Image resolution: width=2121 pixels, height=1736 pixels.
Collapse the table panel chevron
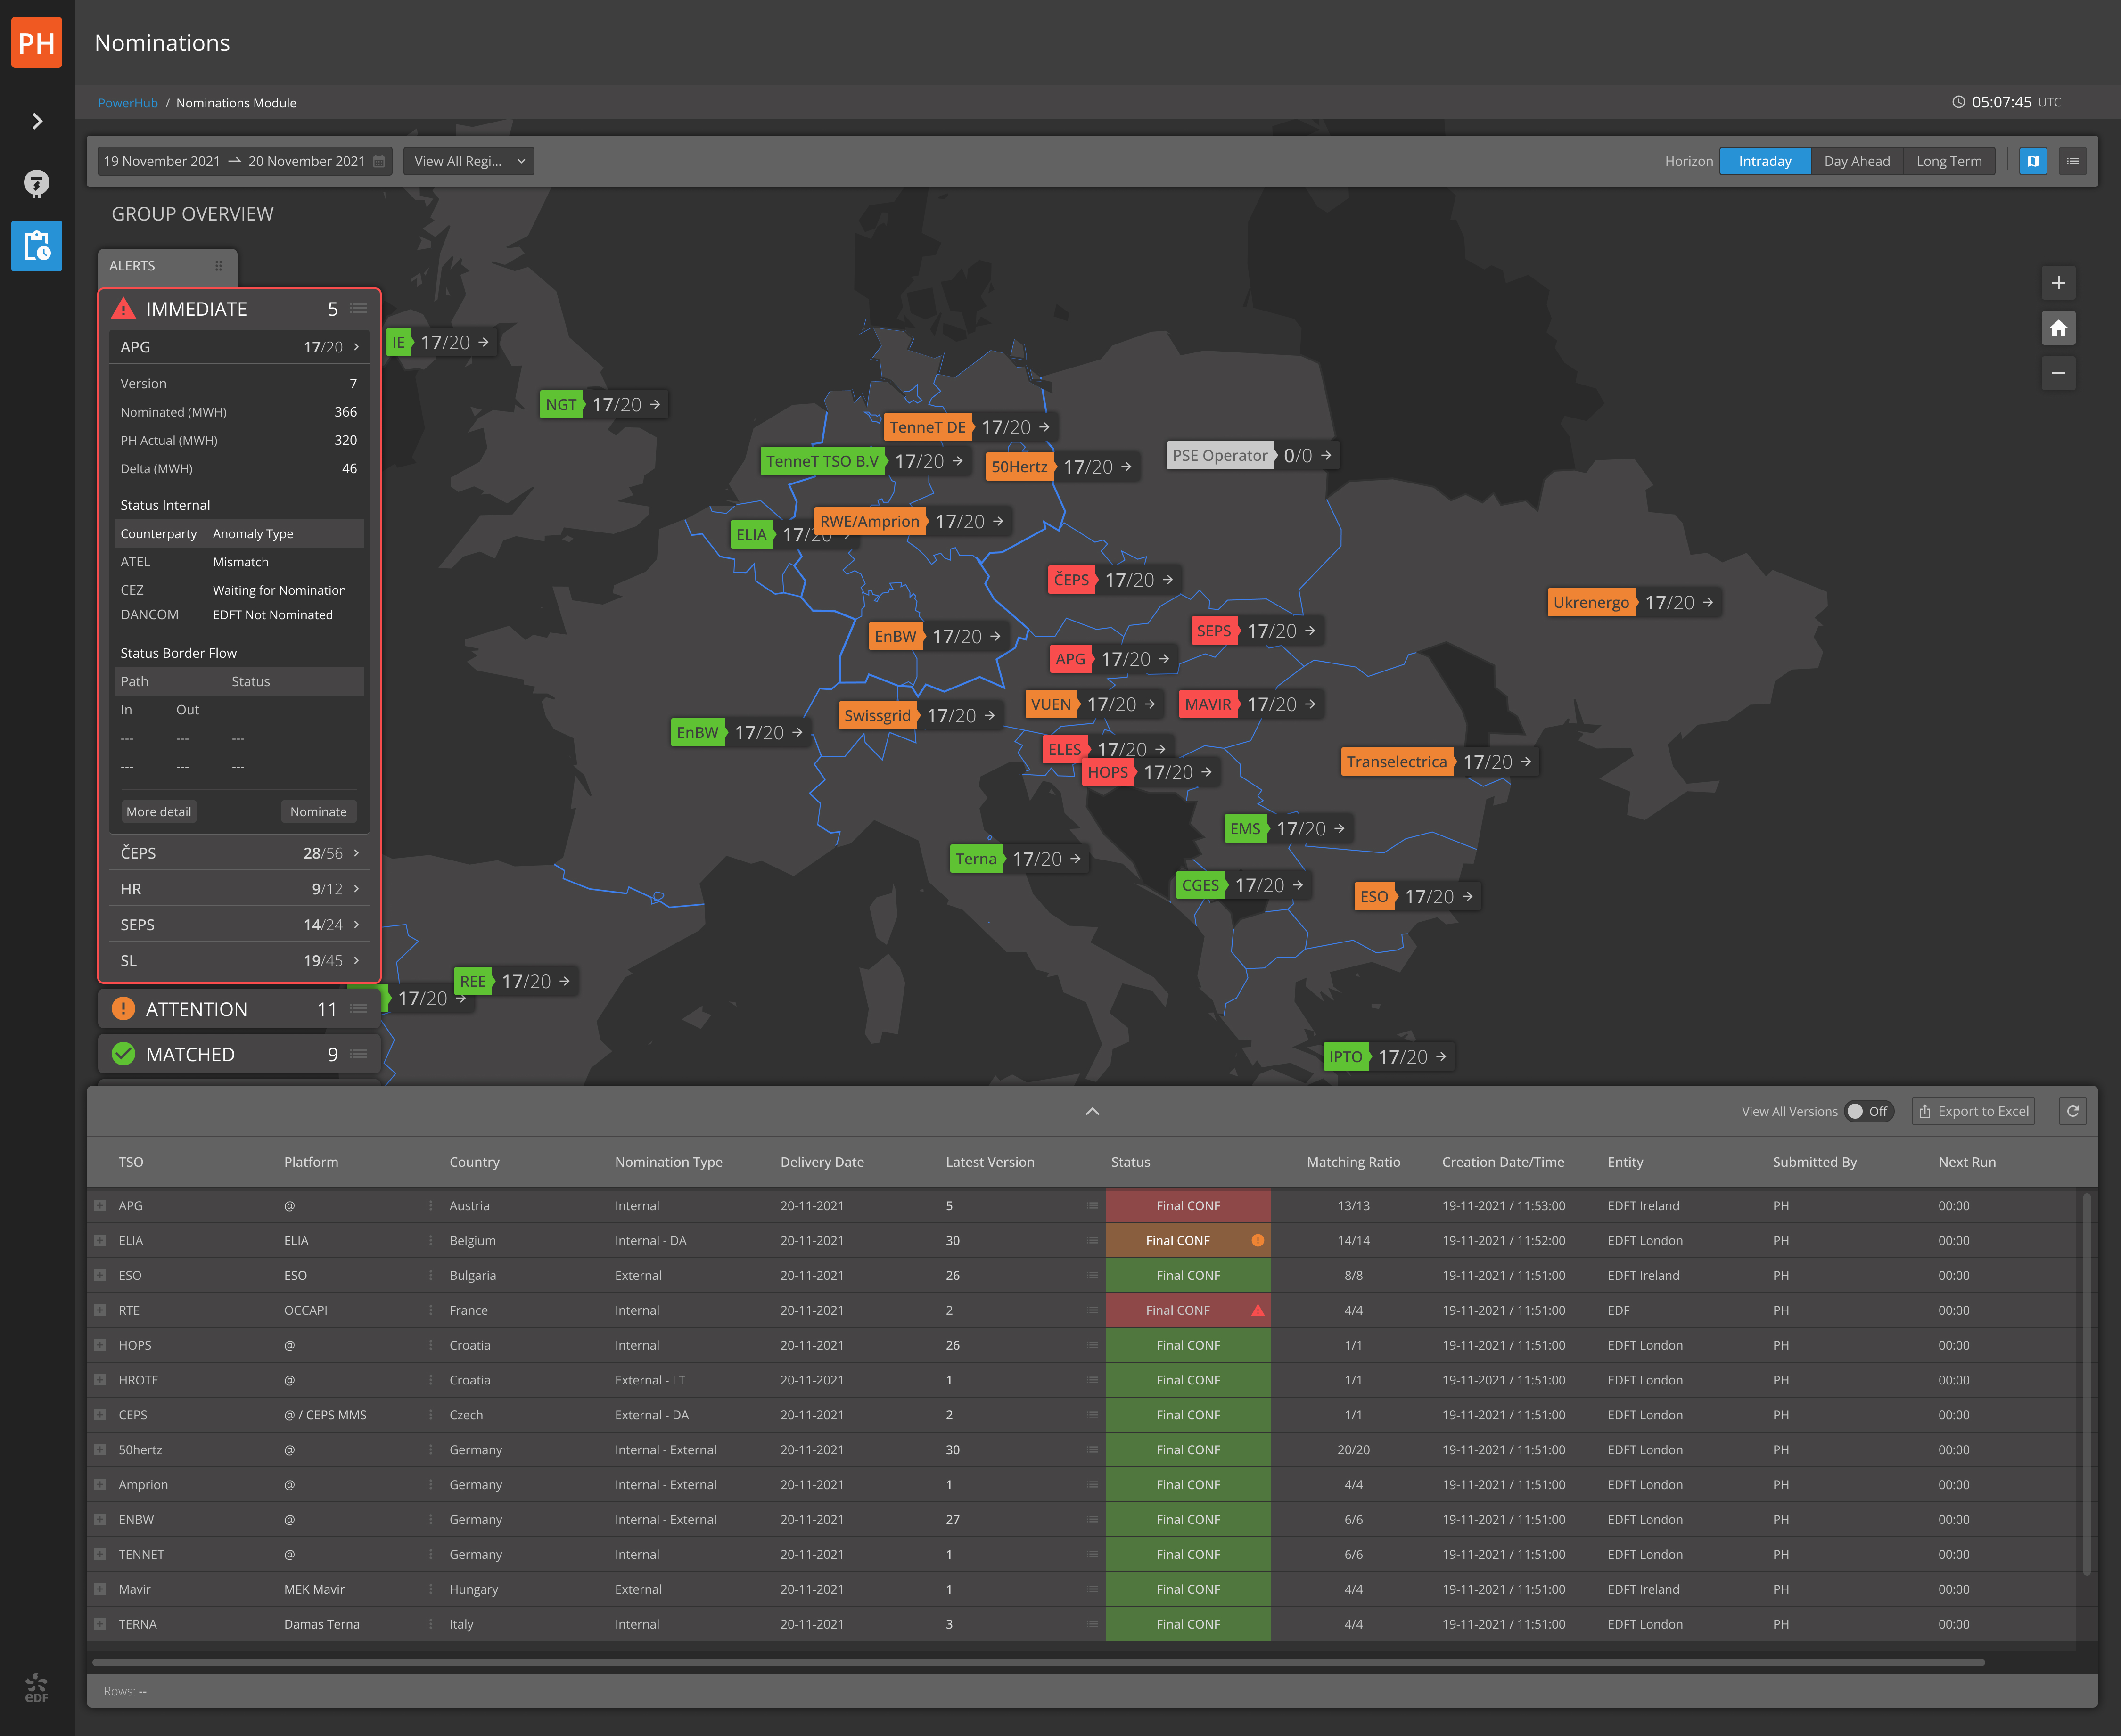[1092, 1111]
